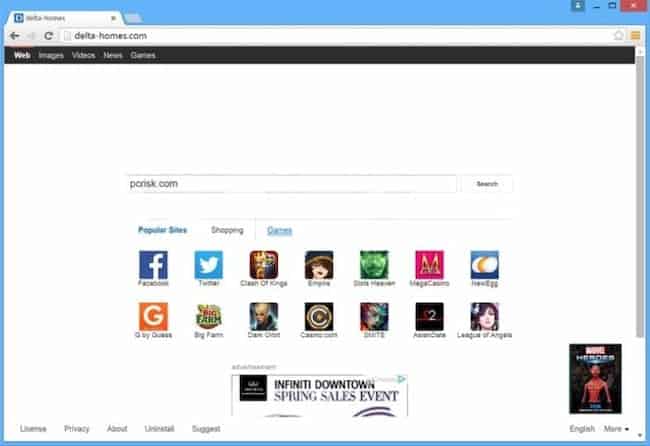The width and height of the screenshot is (650, 446).
Task: Open the SMITE game icon
Action: (374, 317)
